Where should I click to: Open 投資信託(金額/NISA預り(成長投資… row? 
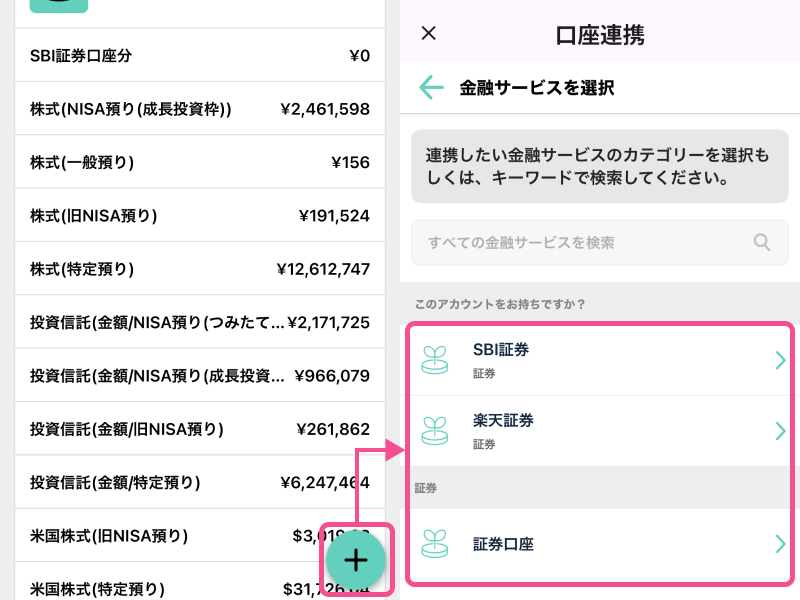pyautogui.click(x=200, y=376)
